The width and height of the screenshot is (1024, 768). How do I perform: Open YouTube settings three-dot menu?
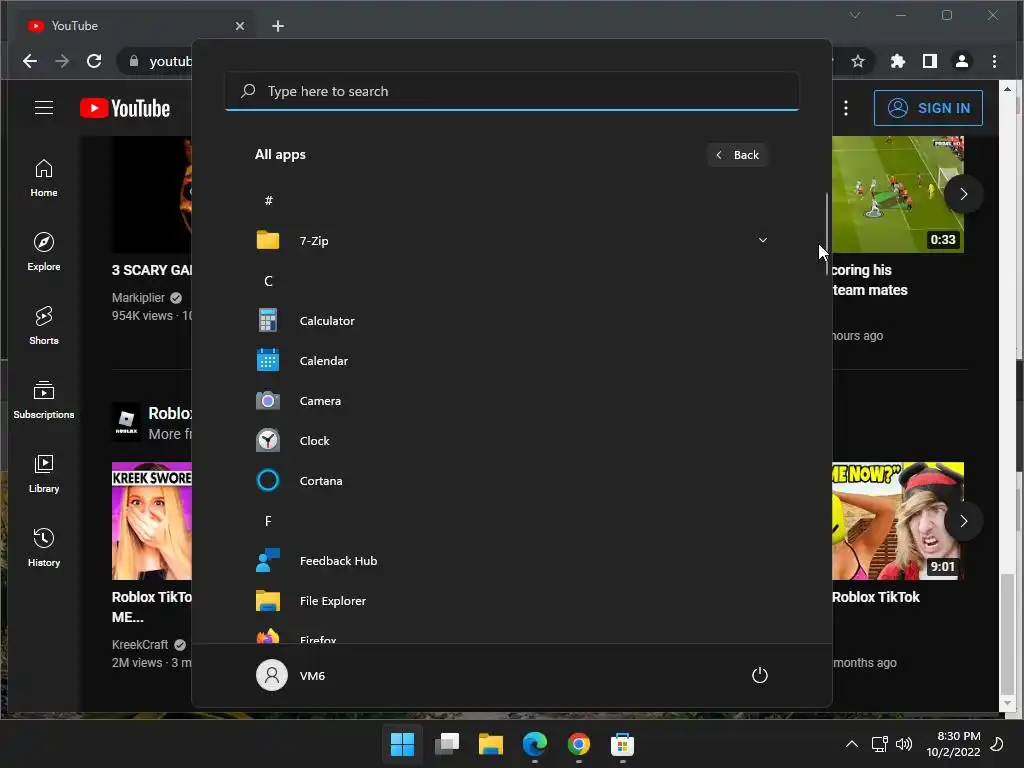point(846,108)
